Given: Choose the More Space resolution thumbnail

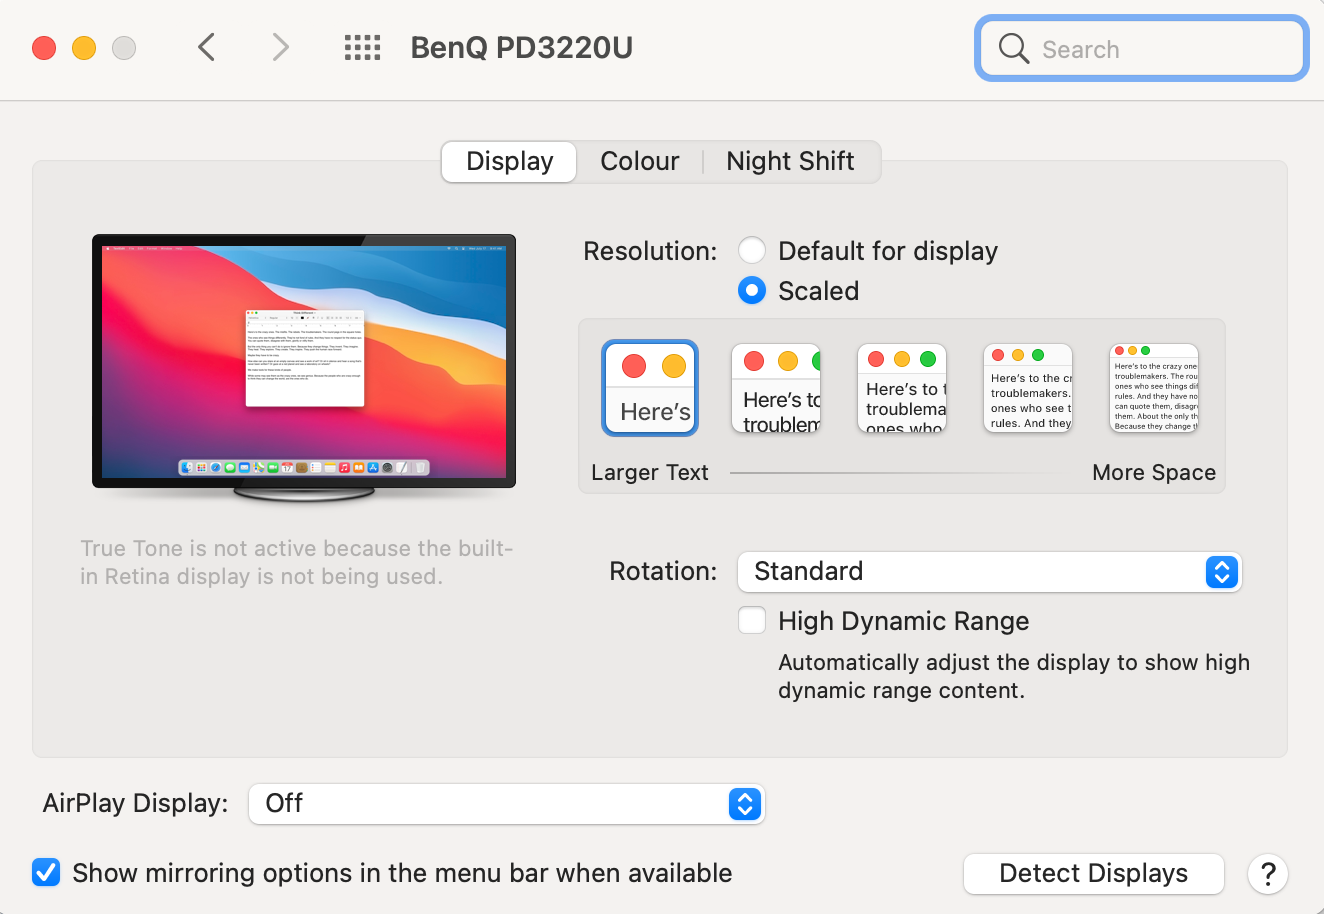Looking at the screenshot, I should [x=1154, y=388].
